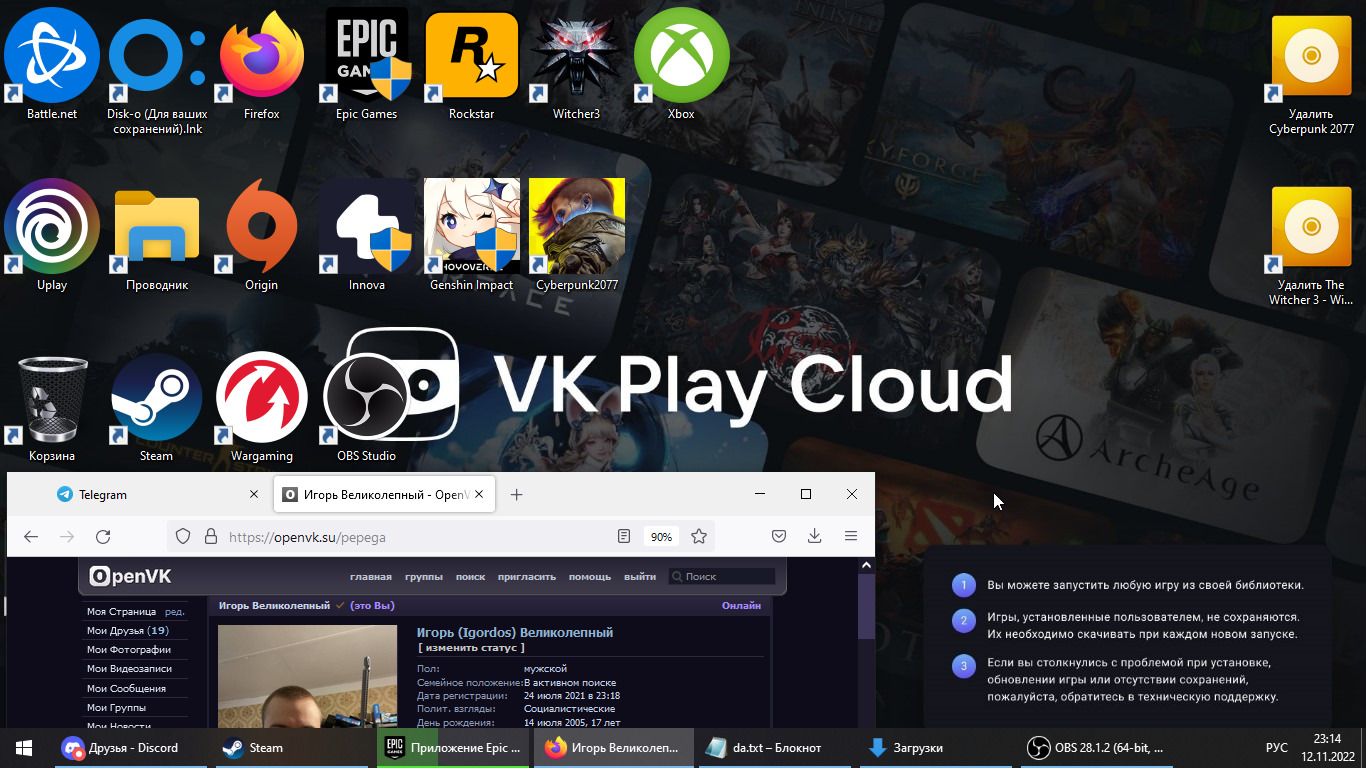
Task: Switch to OBS 28.1.2 in taskbar
Action: pos(1099,747)
